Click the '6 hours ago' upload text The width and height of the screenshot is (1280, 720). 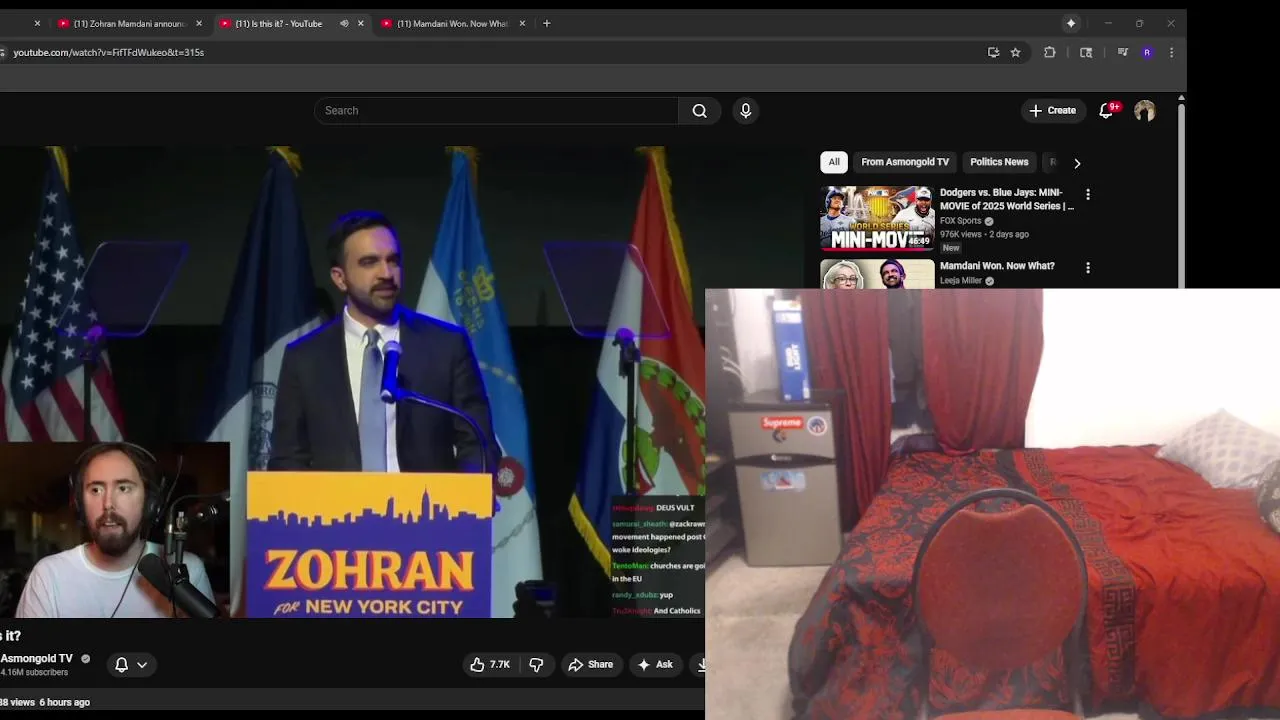(64, 702)
